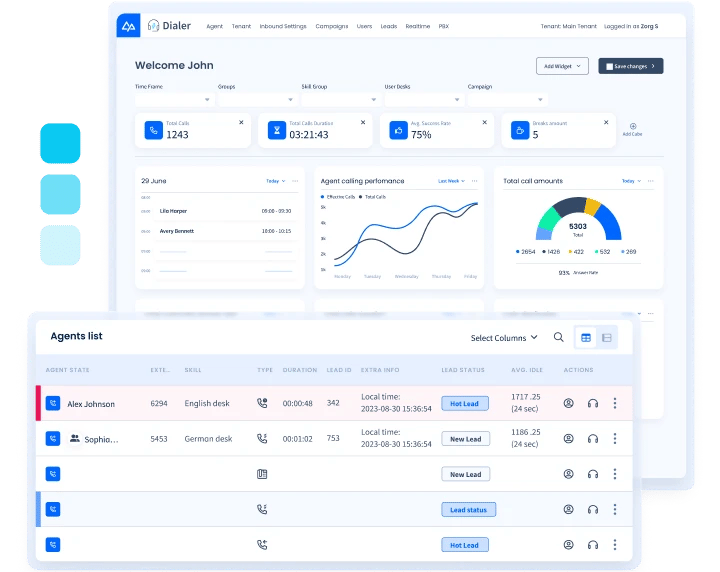Click Alex Johnson's call type icon
Image resolution: width=720 pixels, height=572 pixels.
[x=262, y=403]
